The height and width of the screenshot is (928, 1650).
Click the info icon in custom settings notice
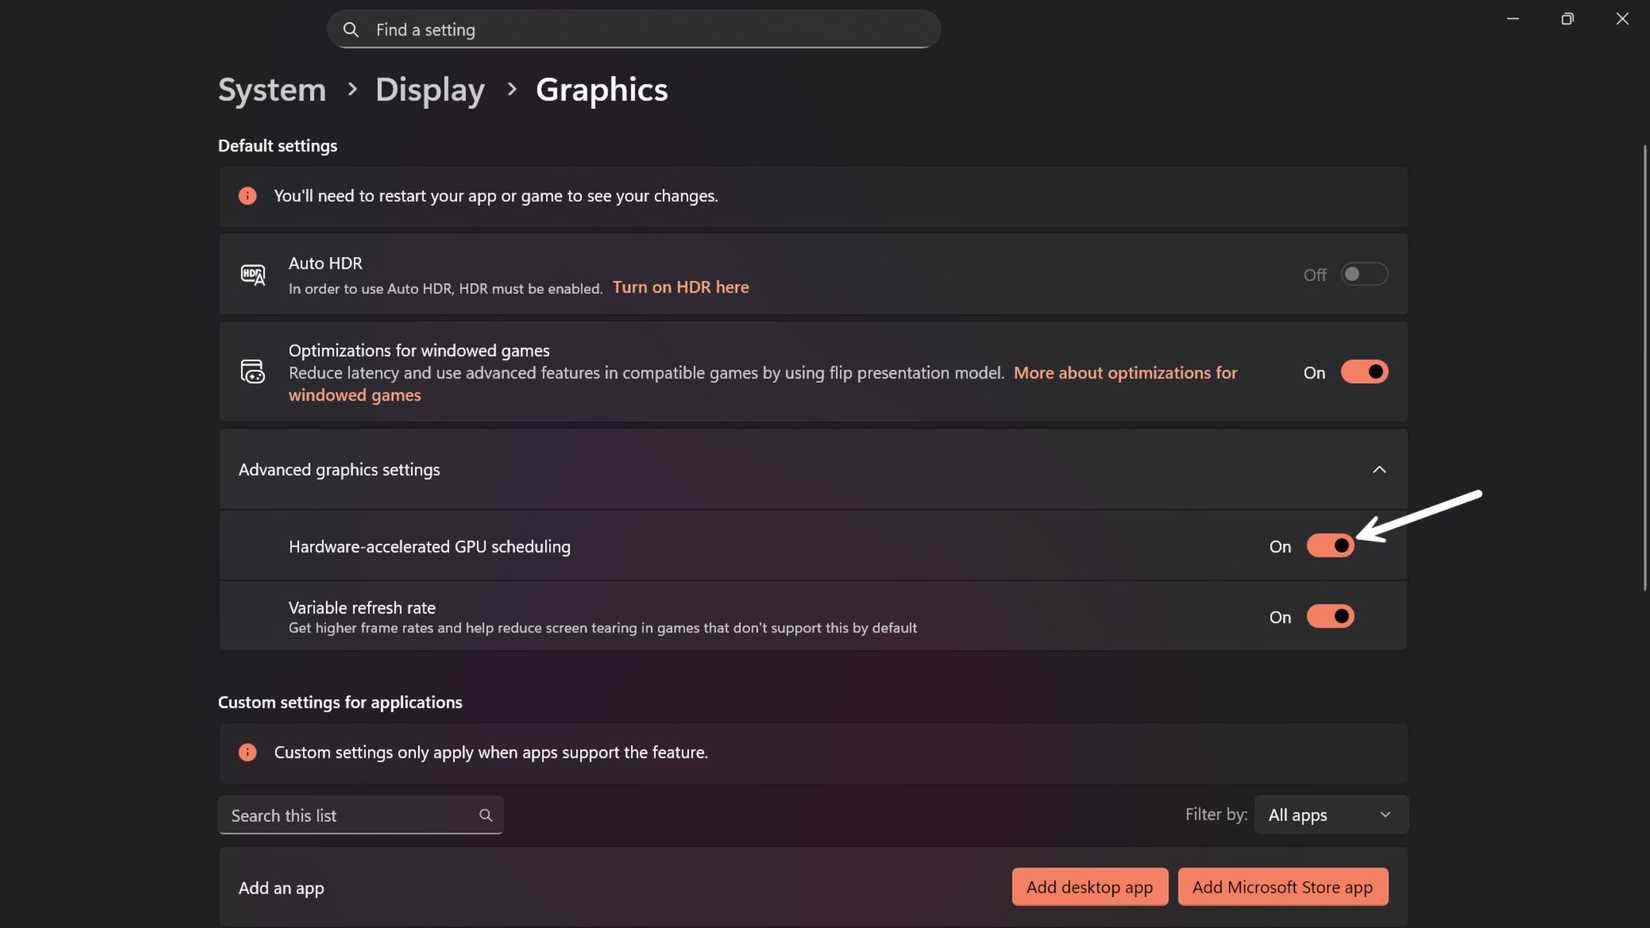[x=247, y=752]
